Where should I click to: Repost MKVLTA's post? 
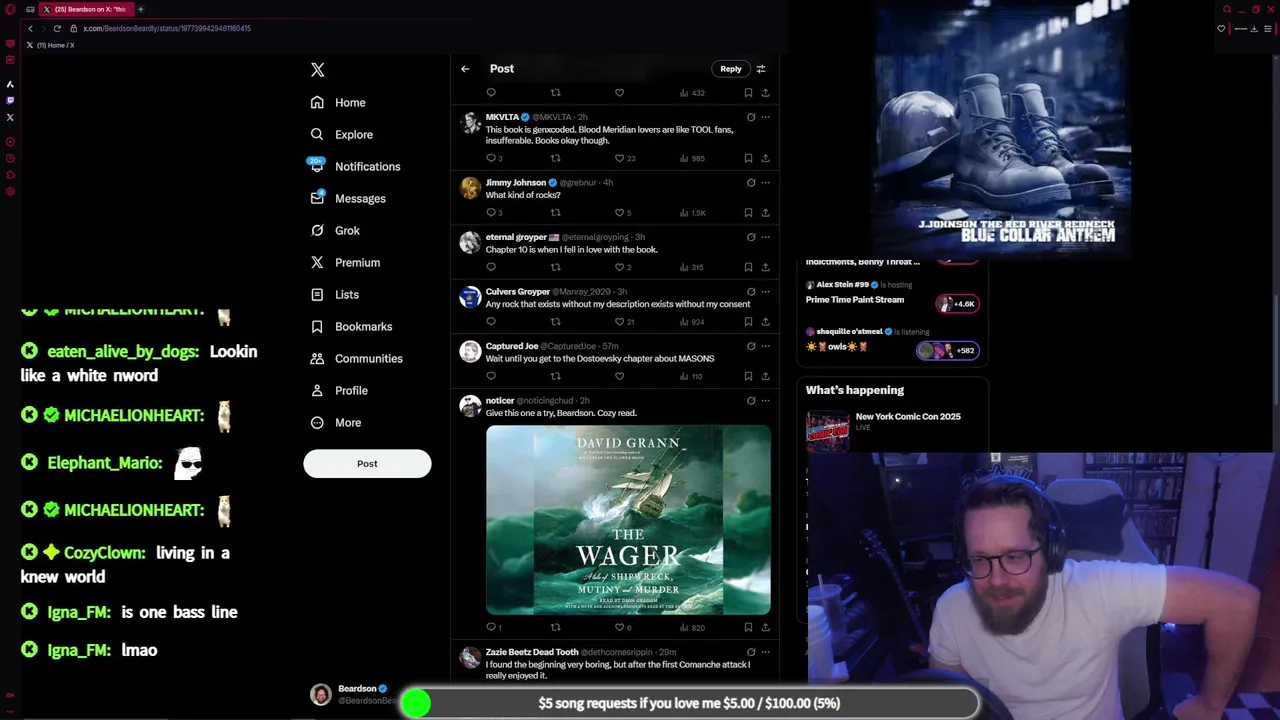point(555,158)
